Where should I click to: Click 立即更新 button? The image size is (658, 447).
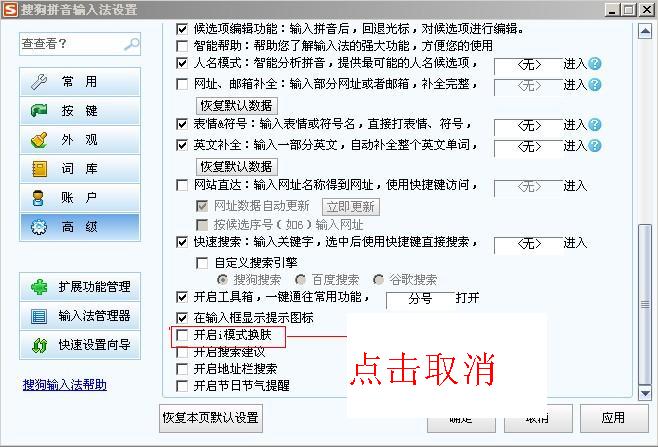pos(351,207)
